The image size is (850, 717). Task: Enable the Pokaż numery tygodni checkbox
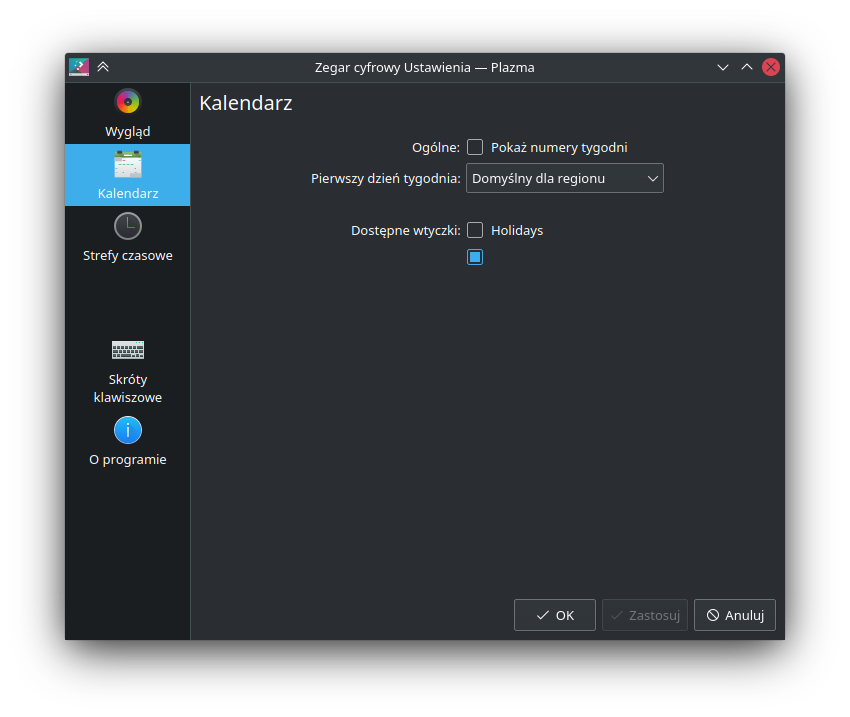(x=475, y=147)
